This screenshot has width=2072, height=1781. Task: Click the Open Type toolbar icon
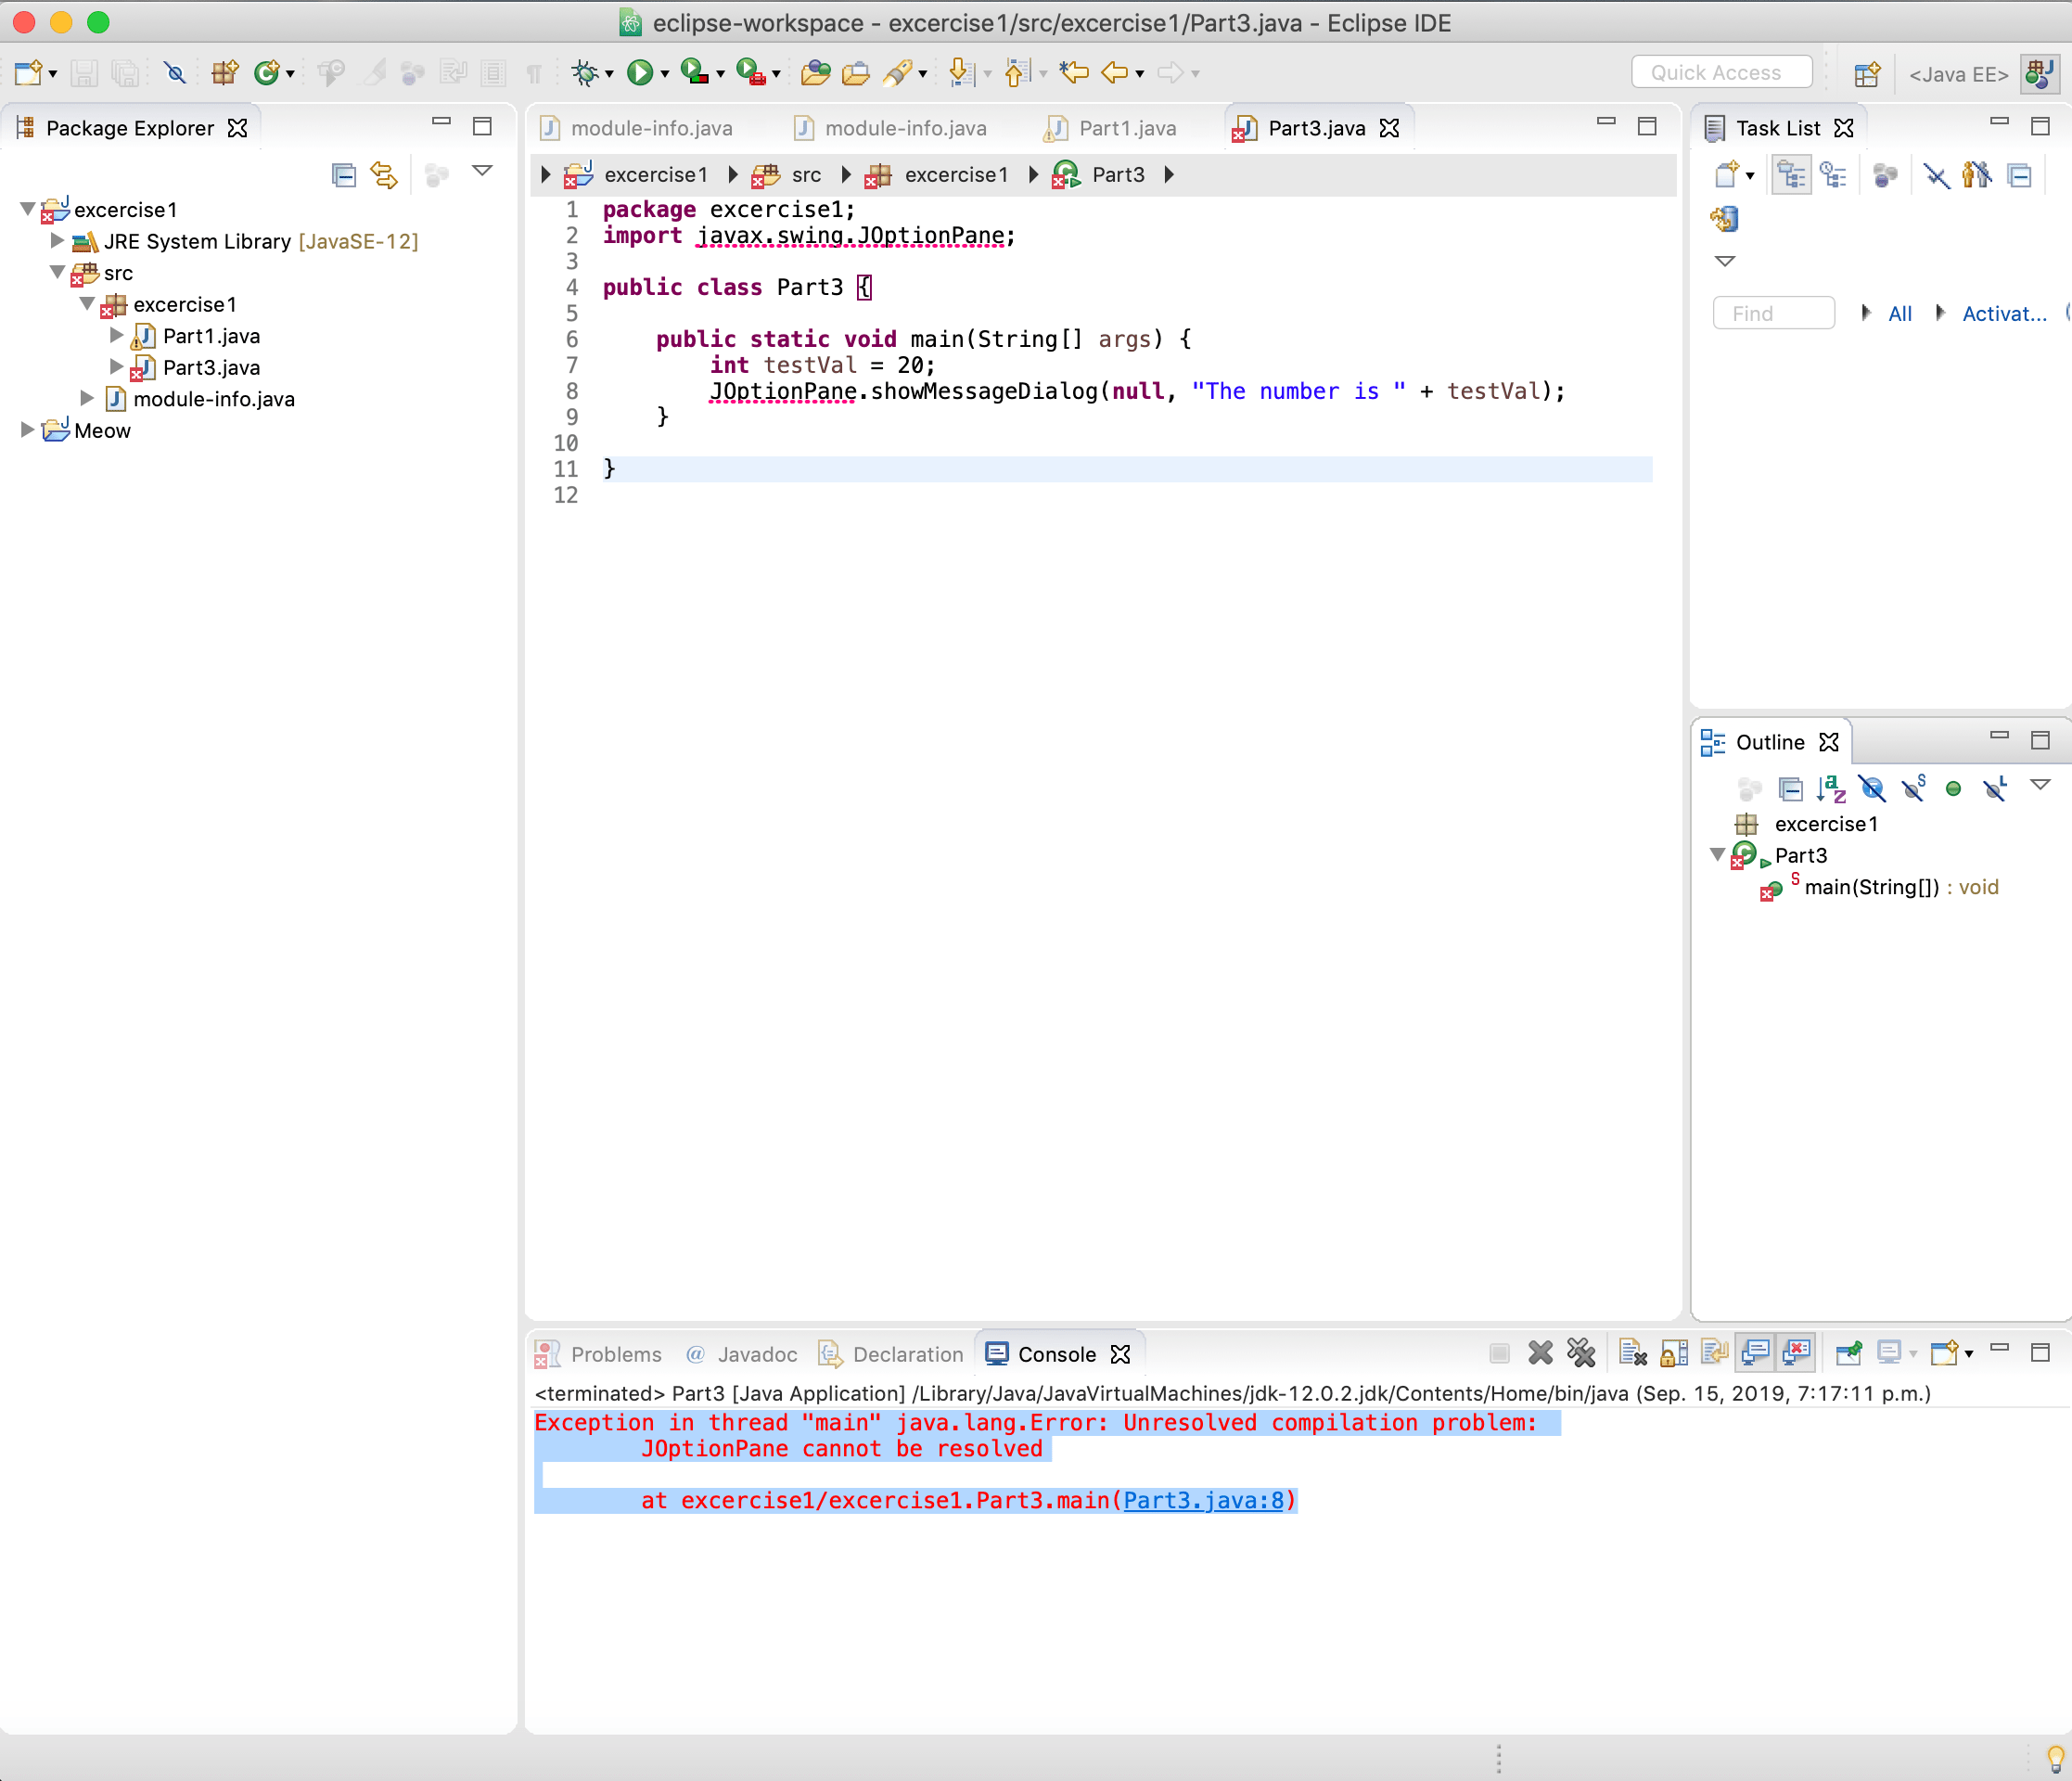pos(815,73)
